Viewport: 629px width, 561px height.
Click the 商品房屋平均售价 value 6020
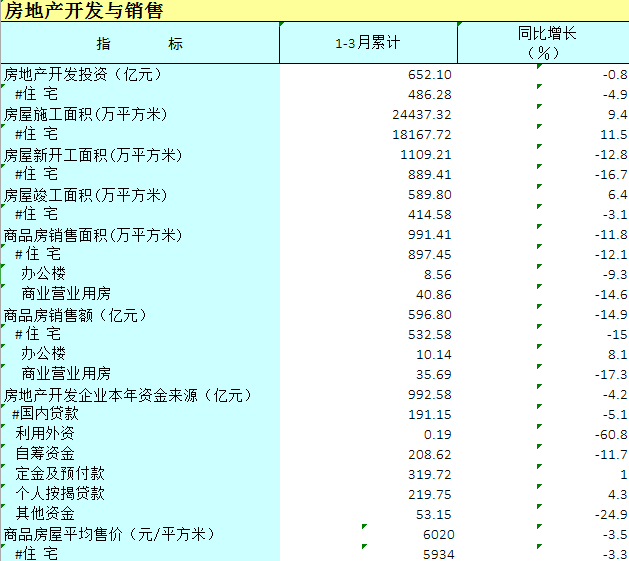tap(439, 535)
